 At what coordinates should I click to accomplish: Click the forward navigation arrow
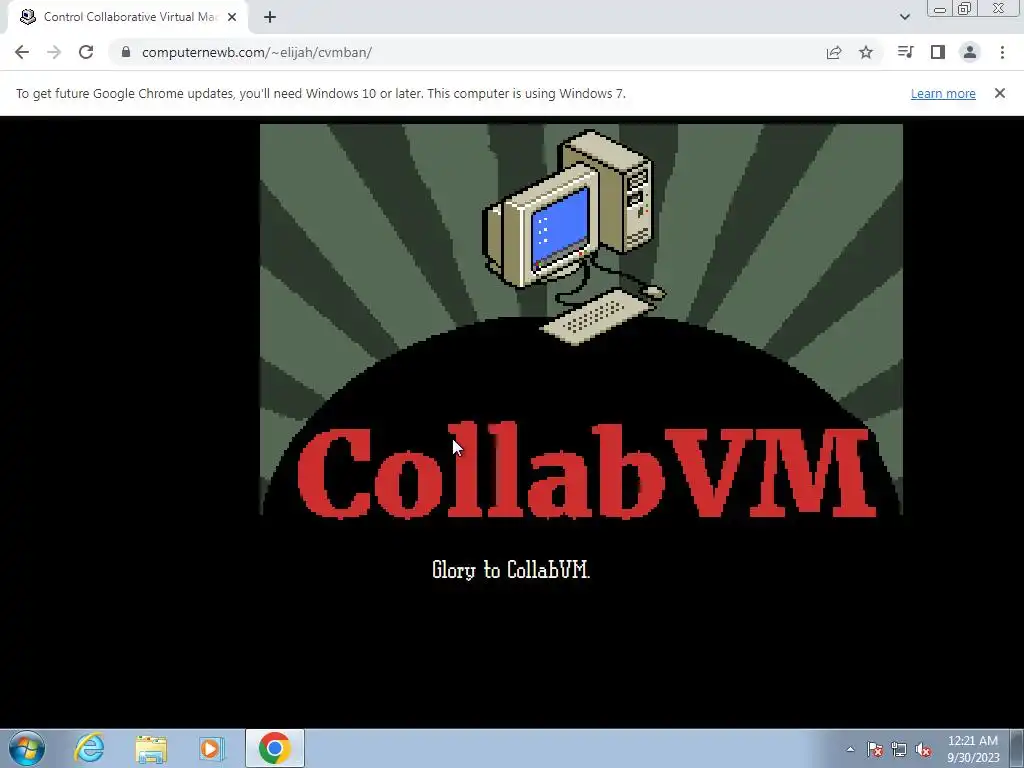tap(54, 52)
